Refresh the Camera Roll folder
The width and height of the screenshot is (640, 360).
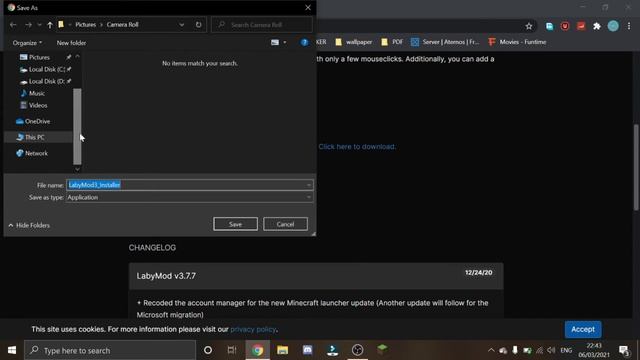point(198,25)
